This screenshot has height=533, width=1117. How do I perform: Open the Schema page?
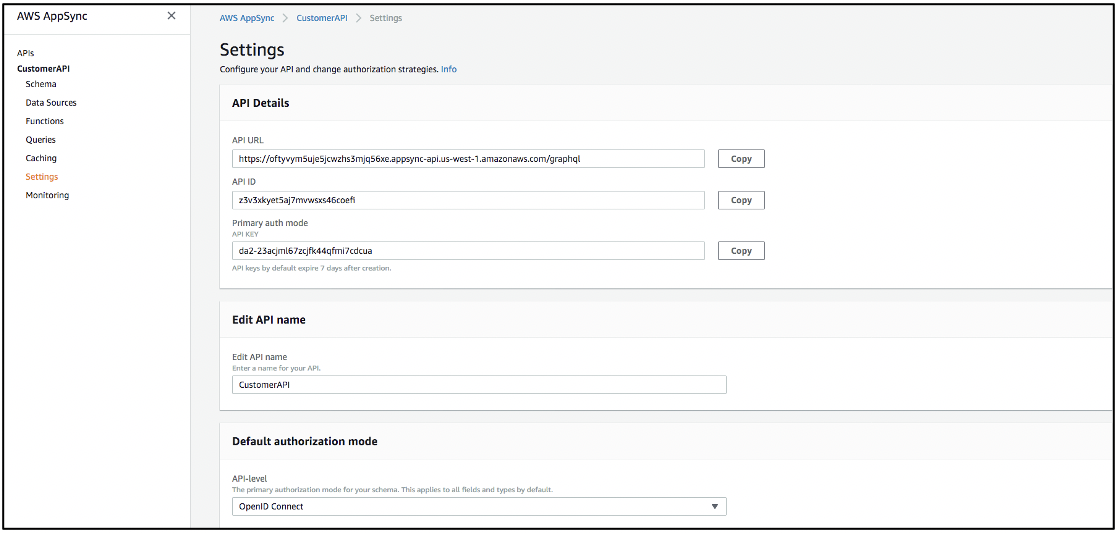pyautogui.click(x=41, y=84)
